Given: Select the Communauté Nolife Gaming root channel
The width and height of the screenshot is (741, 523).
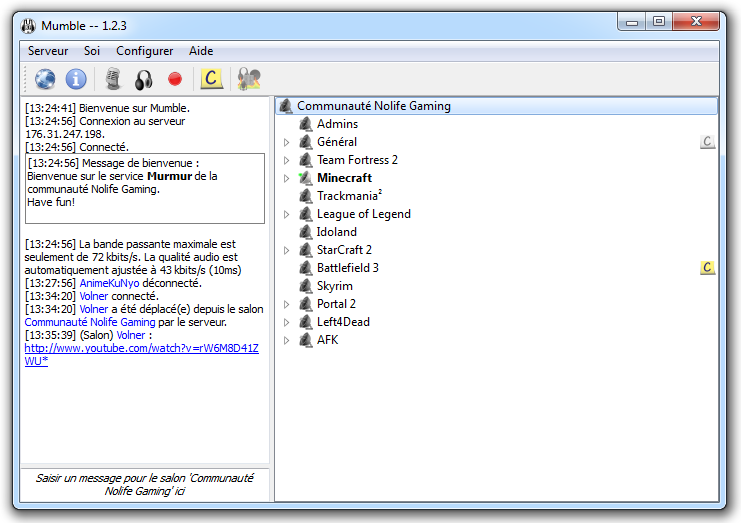Looking at the screenshot, I should (373, 106).
